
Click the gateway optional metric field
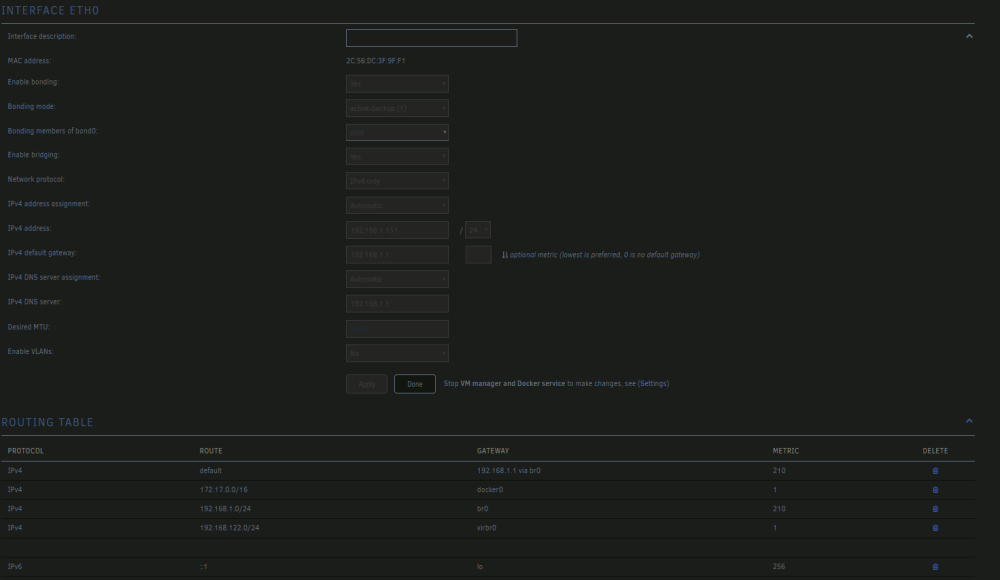(478, 255)
